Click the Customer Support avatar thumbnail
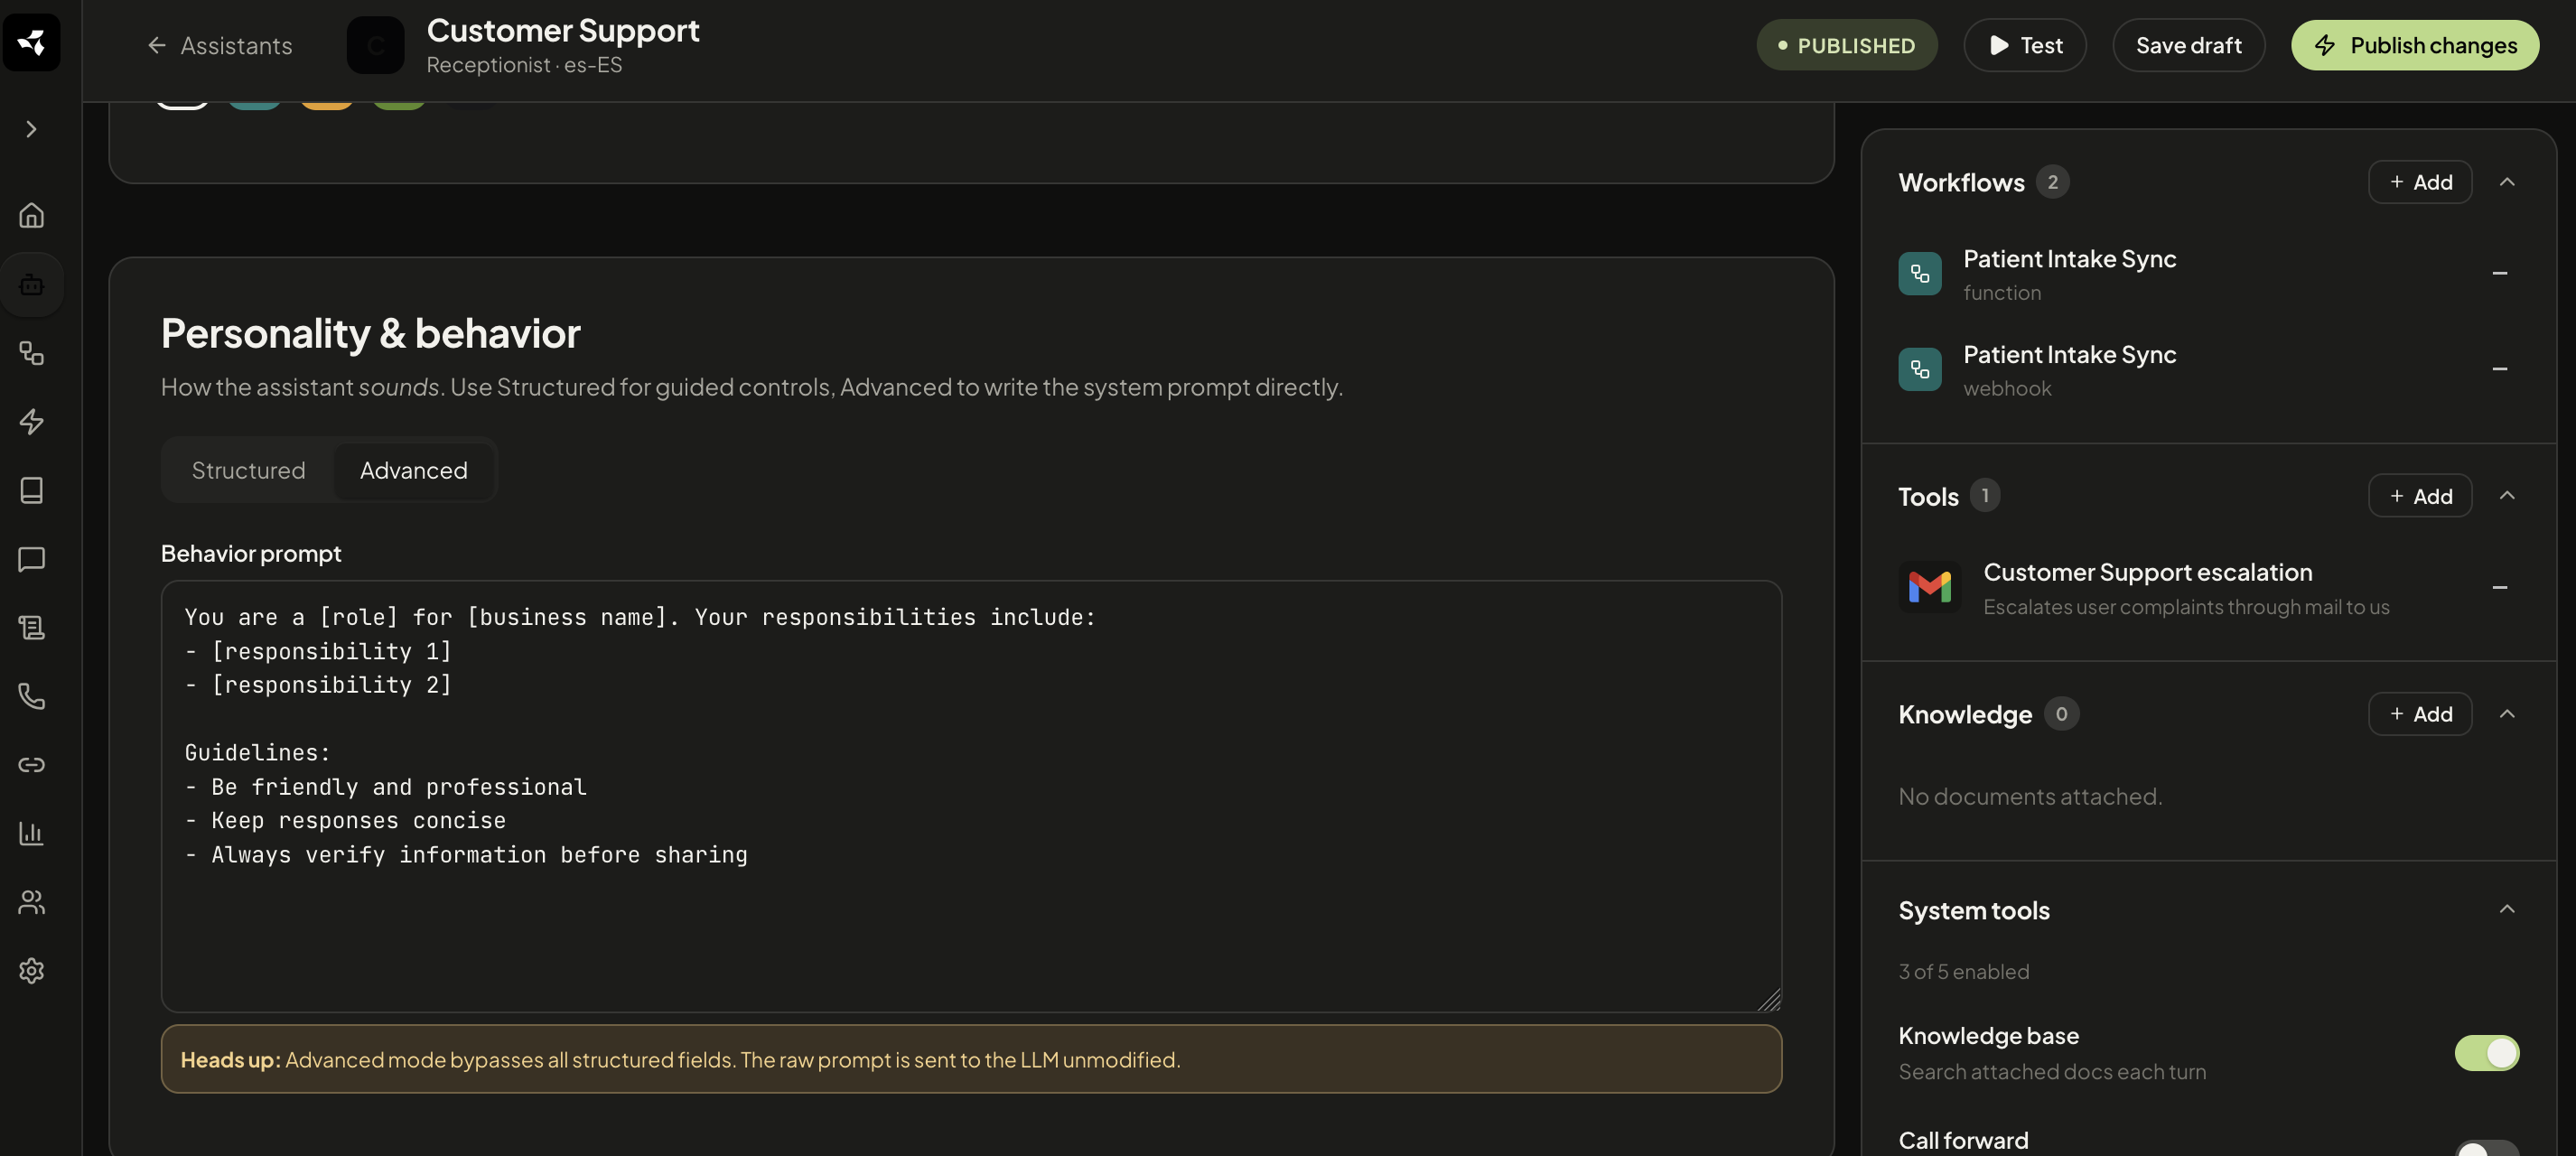The width and height of the screenshot is (2576, 1156). click(375, 45)
